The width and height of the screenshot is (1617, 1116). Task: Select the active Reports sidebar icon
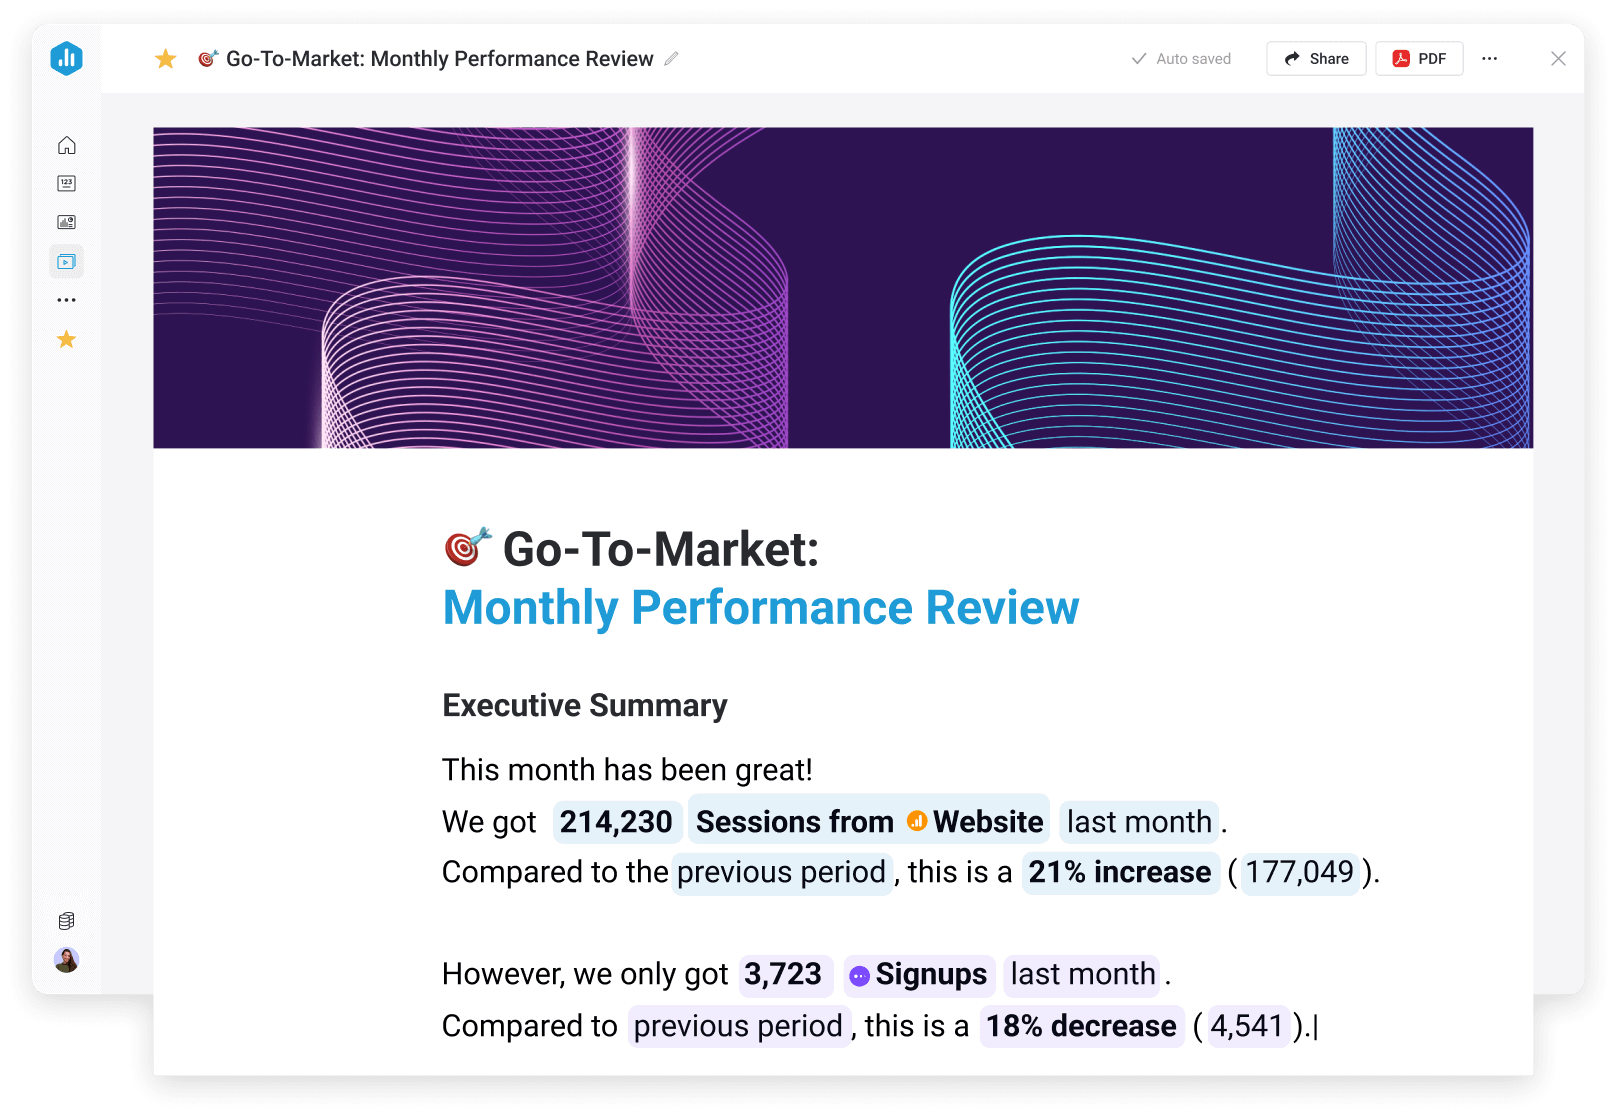coord(66,261)
